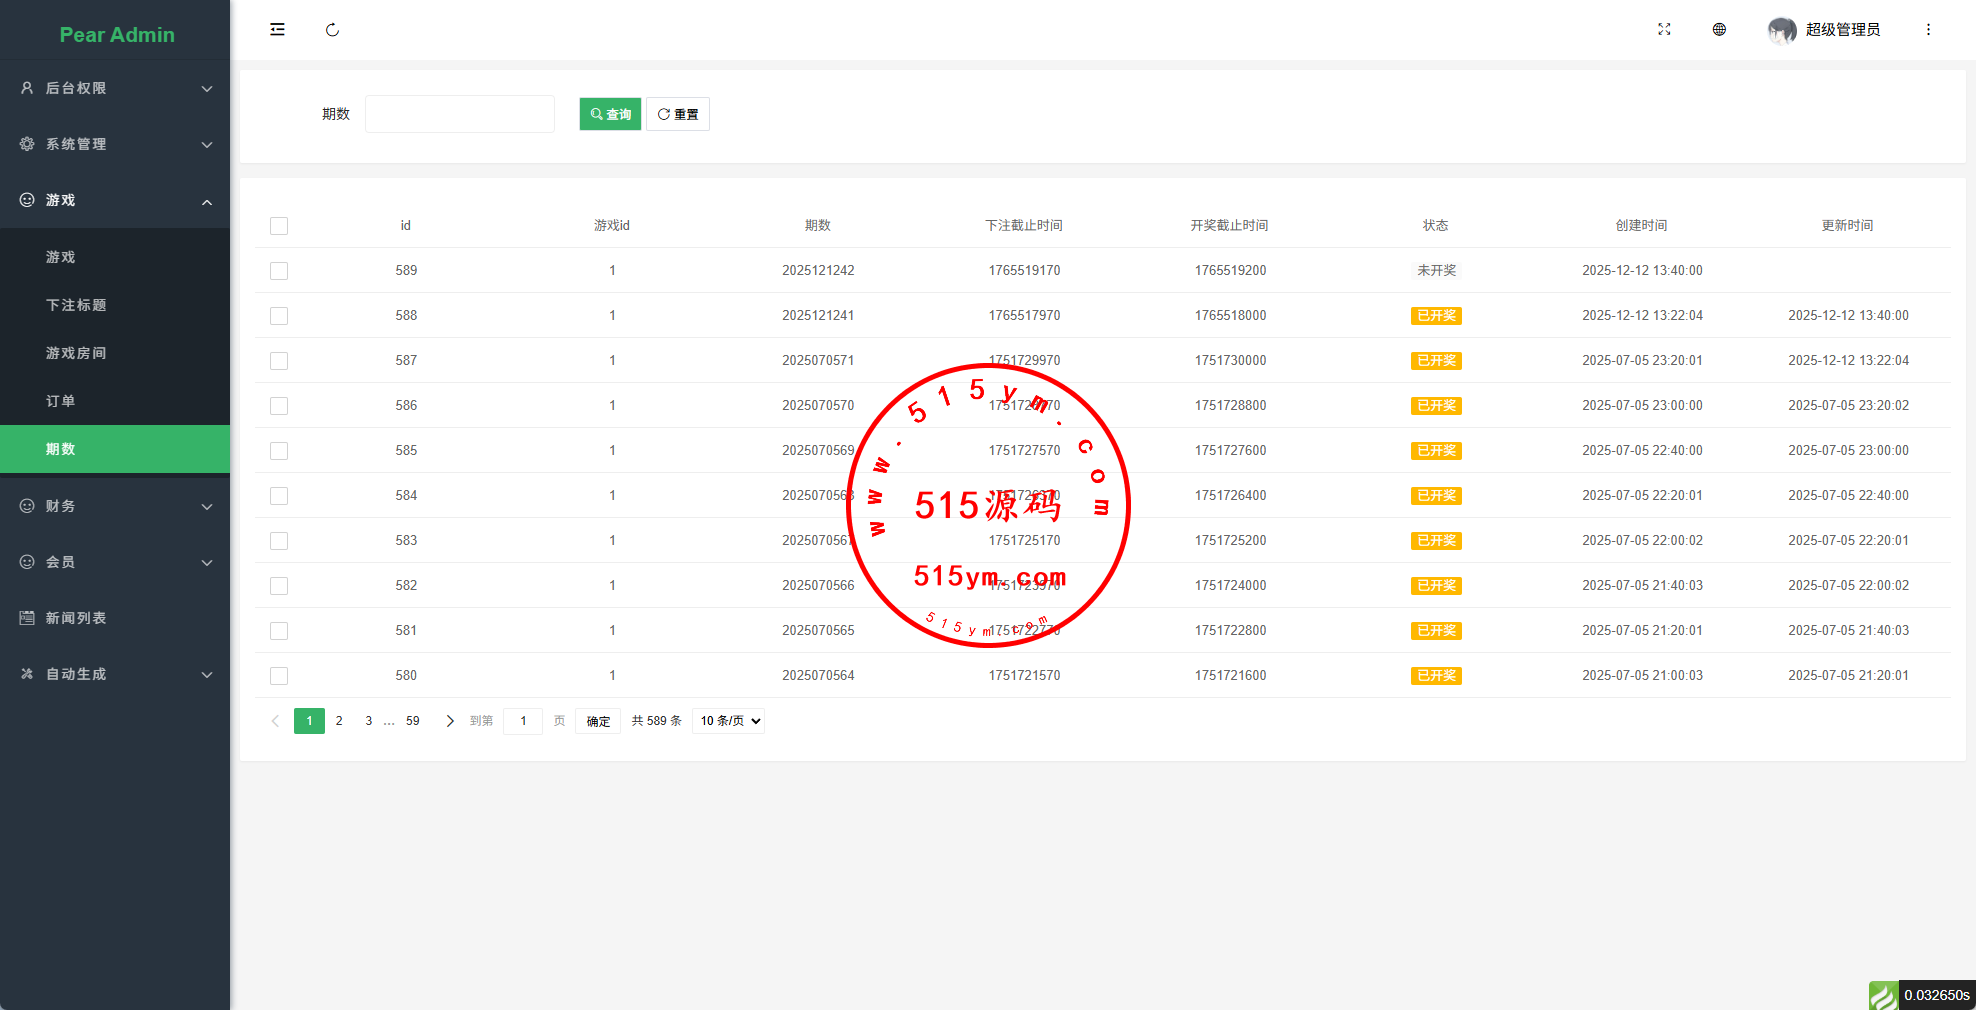This screenshot has height=1010, width=1976.
Task: Open the vertical three-dot more menu
Action: coord(1928,30)
